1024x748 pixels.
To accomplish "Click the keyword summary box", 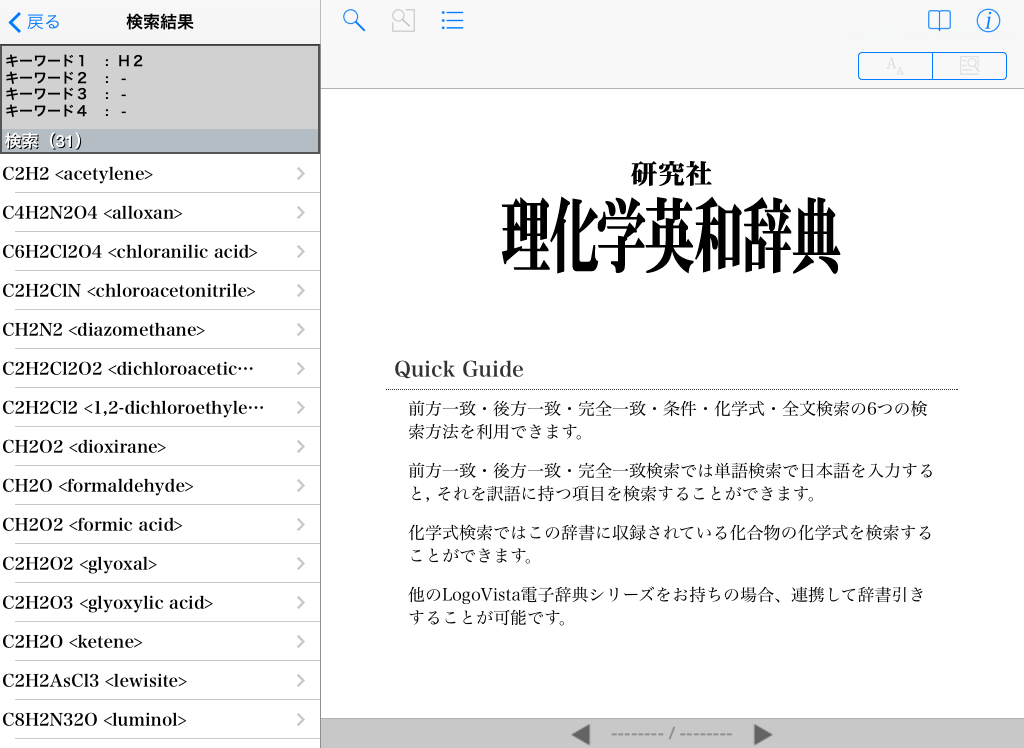I will (160, 88).
